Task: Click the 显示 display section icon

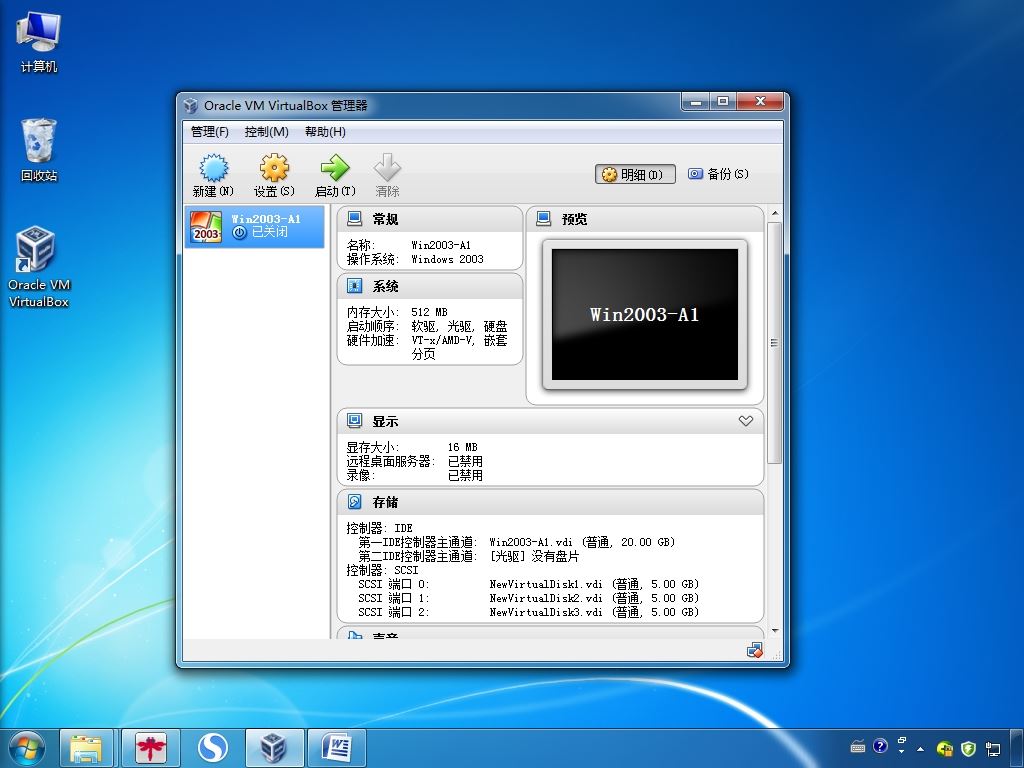Action: 355,421
